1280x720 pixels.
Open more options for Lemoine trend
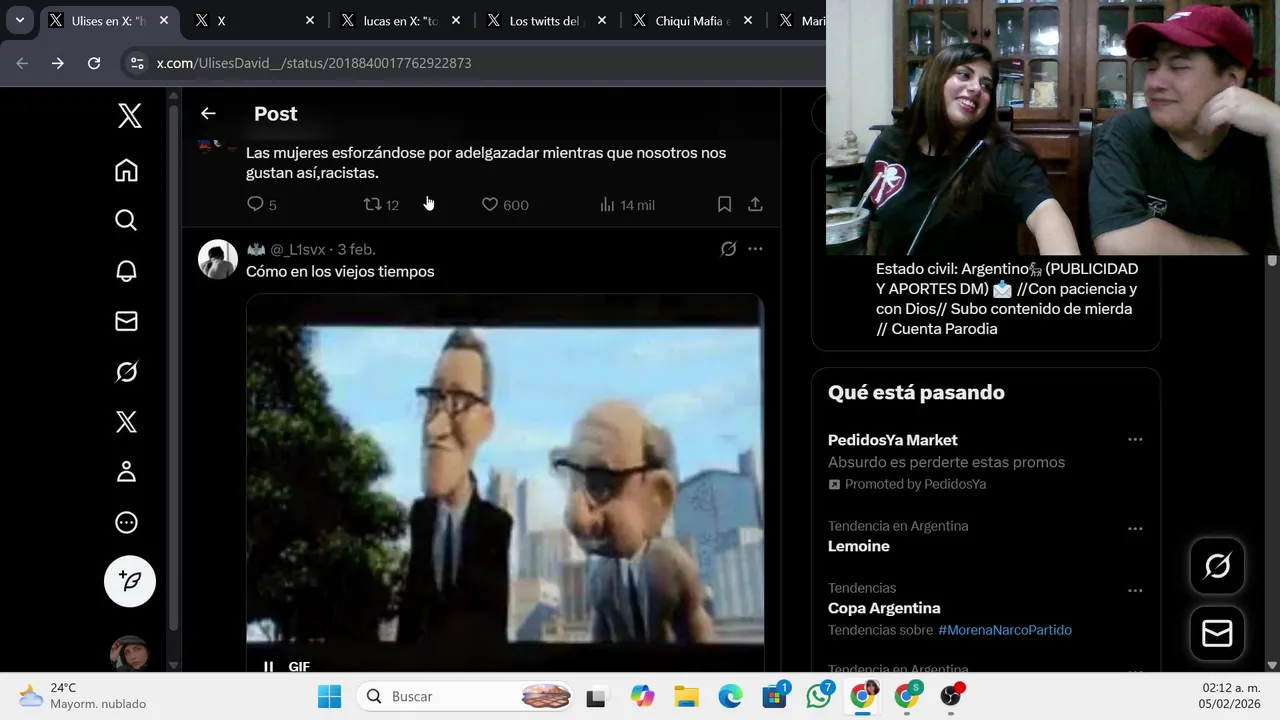click(1135, 528)
